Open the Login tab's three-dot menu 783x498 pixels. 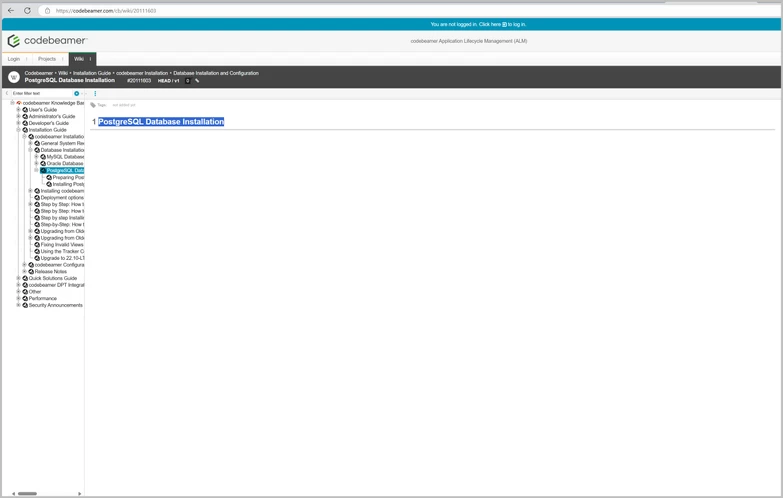coord(26,59)
